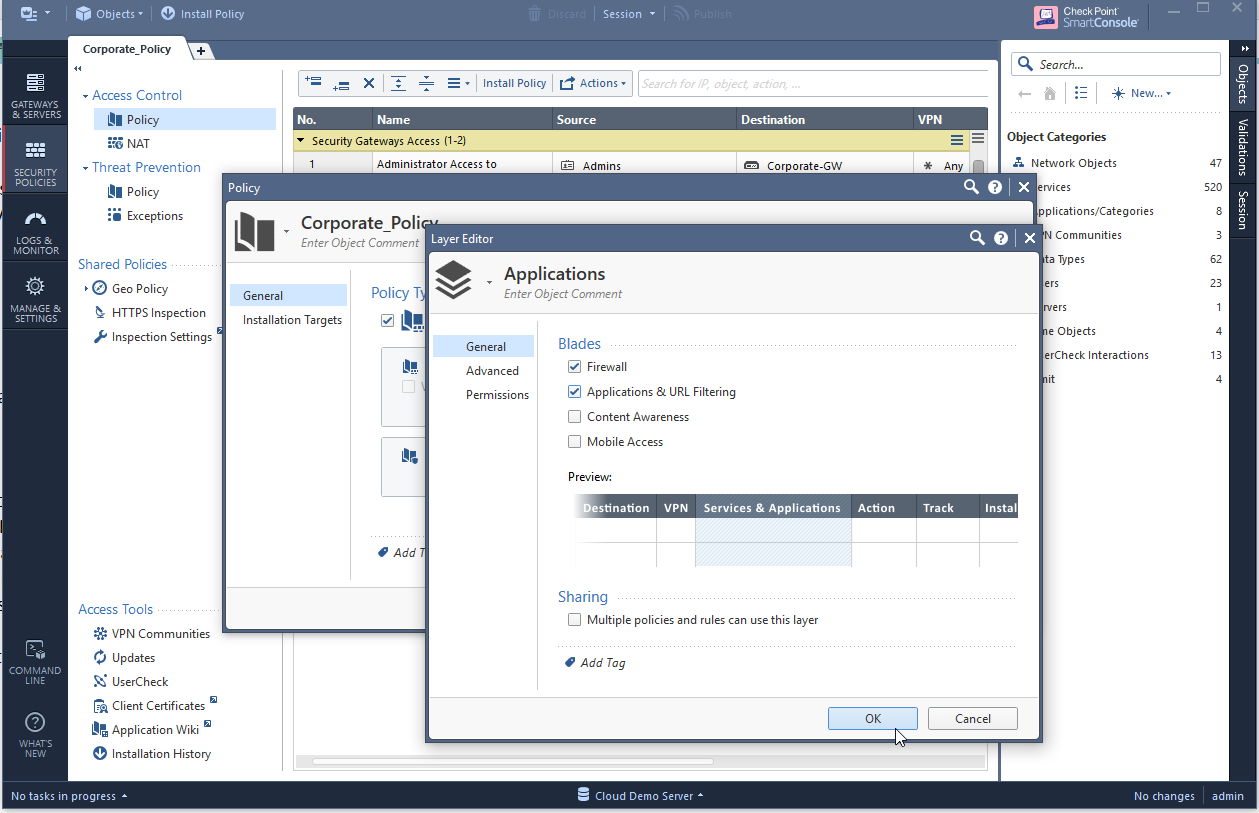This screenshot has width=1259, height=813.
Task: Switch to the Session side tab
Action: [x=1244, y=210]
